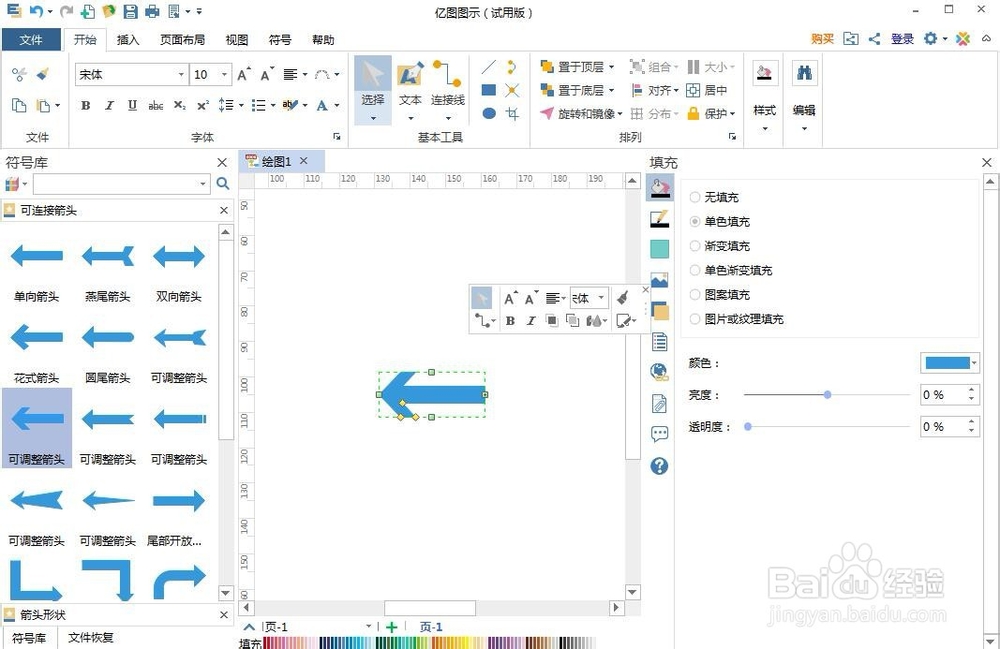Open the 视图 ribbon tab
1000x649 pixels.
coord(236,40)
